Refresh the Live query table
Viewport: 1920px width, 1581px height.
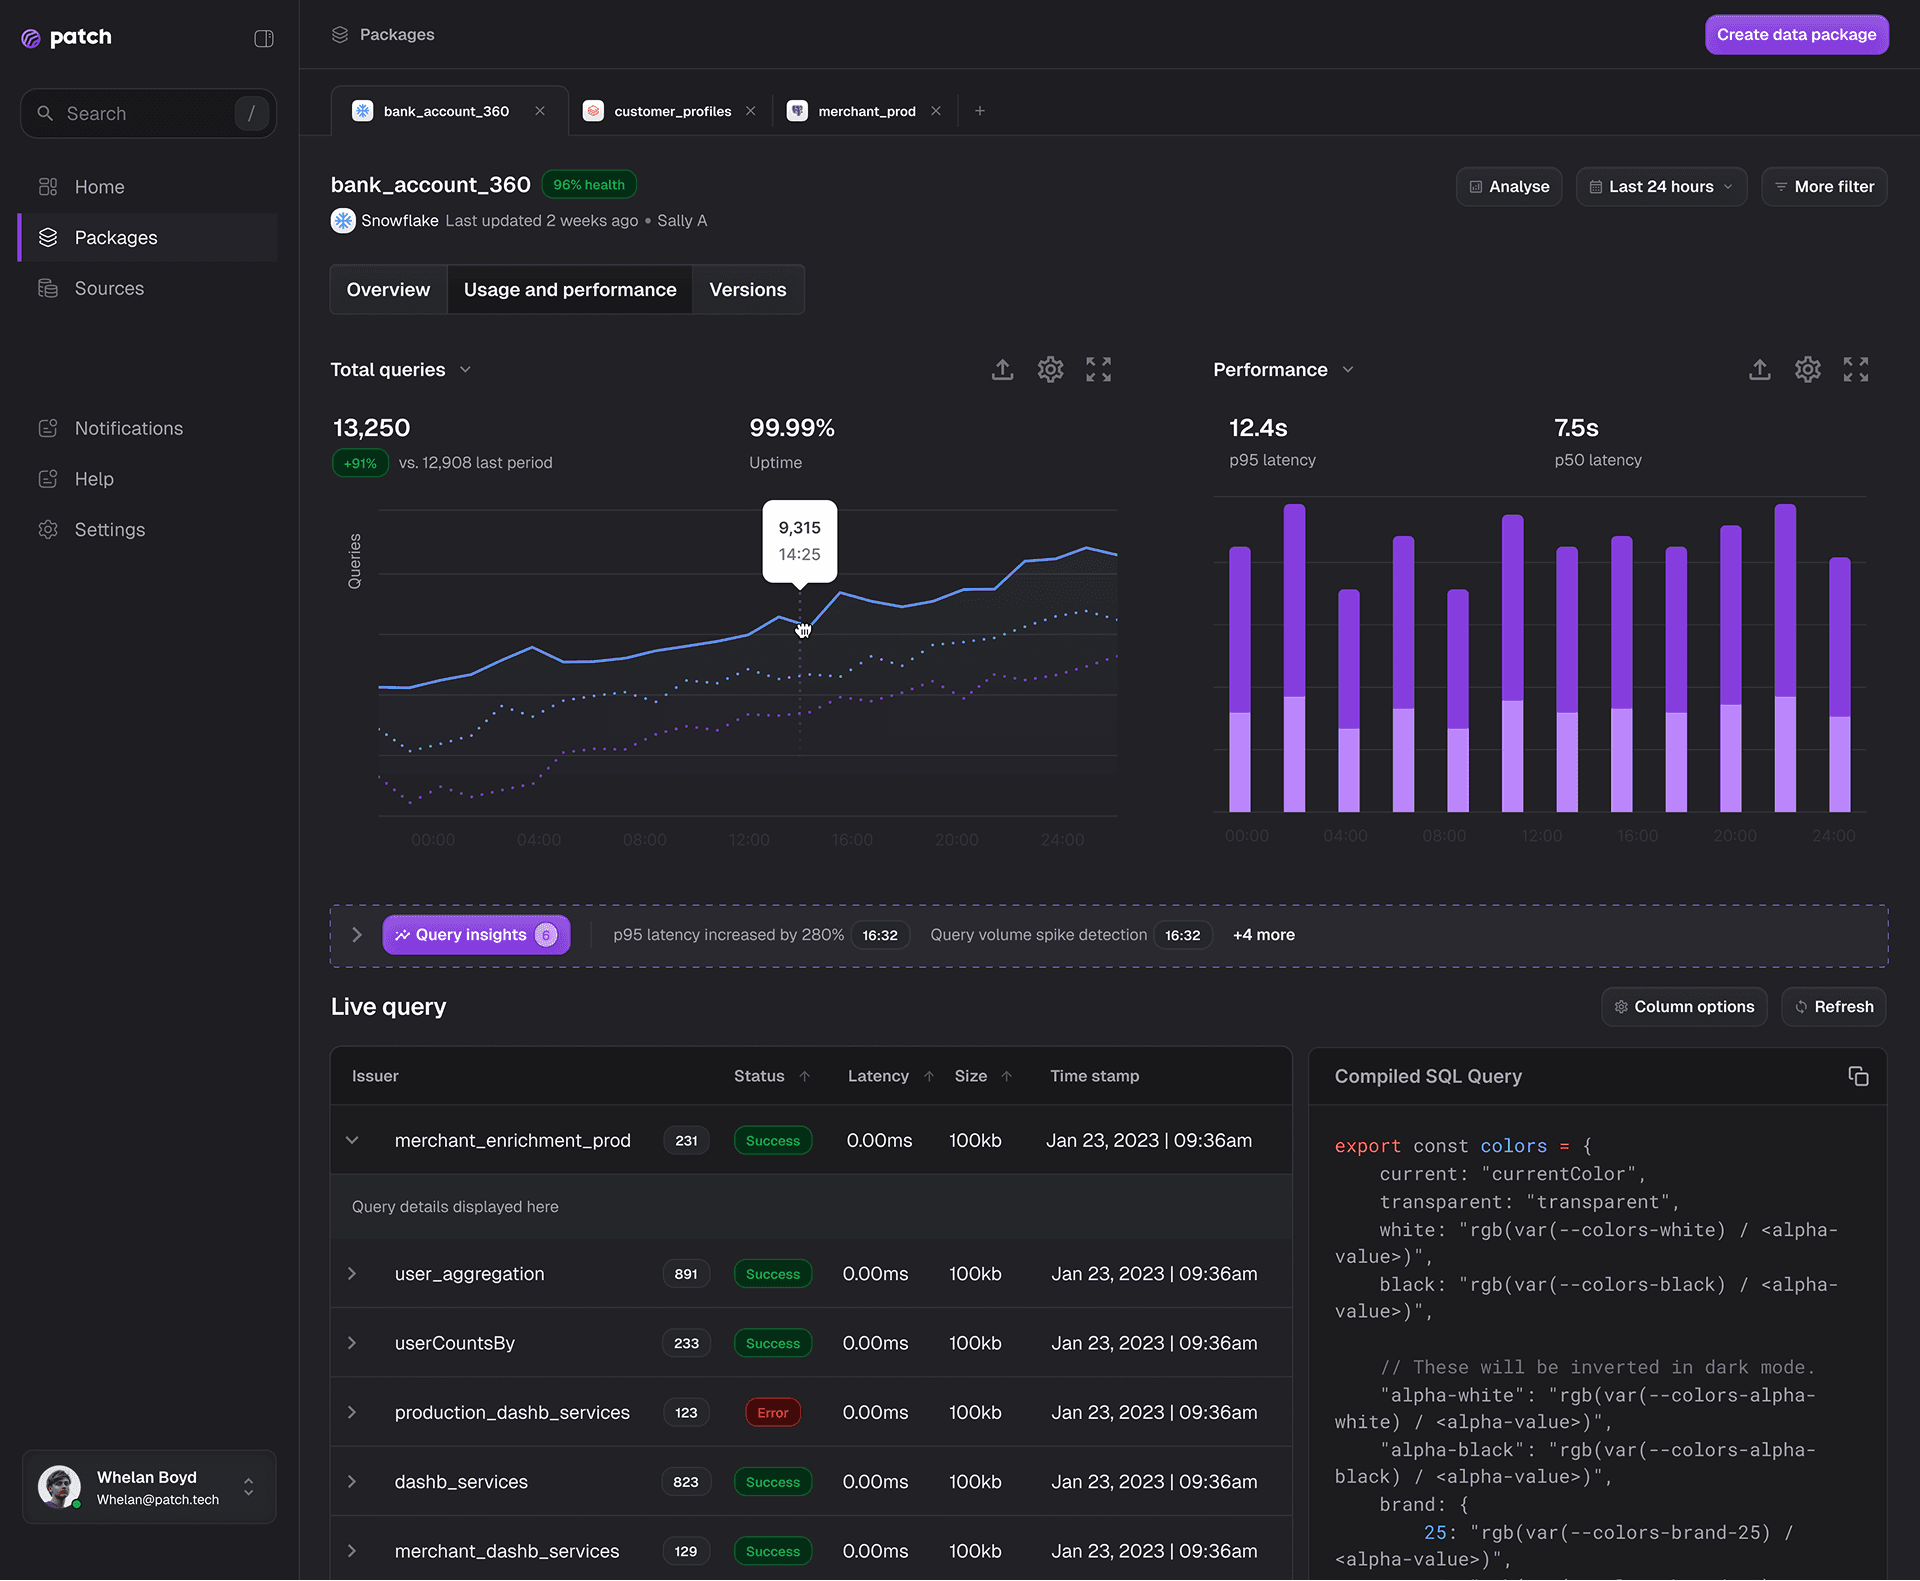pyautogui.click(x=1834, y=1007)
